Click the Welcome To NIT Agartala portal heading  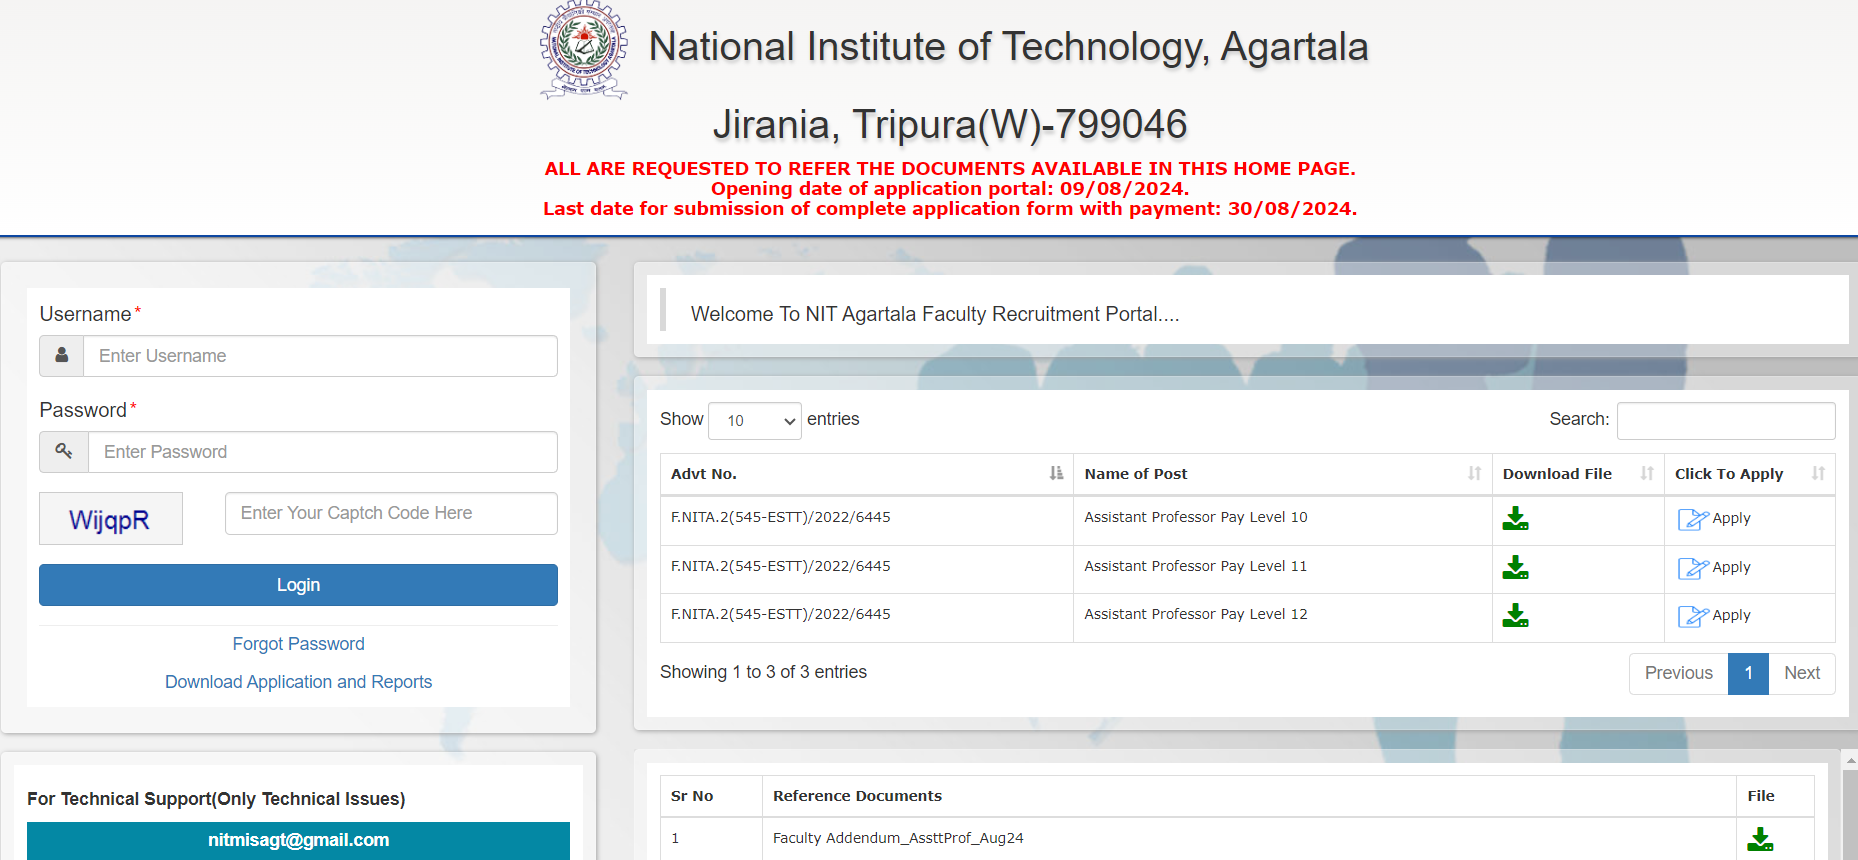coord(935,314)
